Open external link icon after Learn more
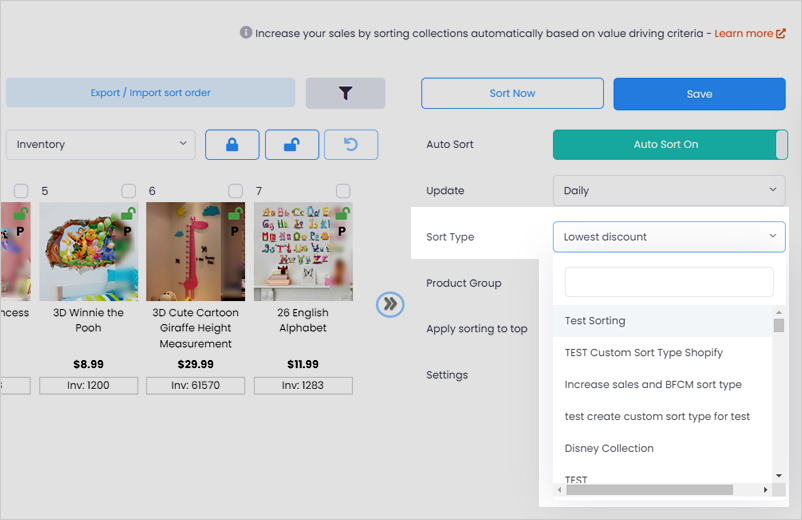802x520 pixels. pos(781,33)
